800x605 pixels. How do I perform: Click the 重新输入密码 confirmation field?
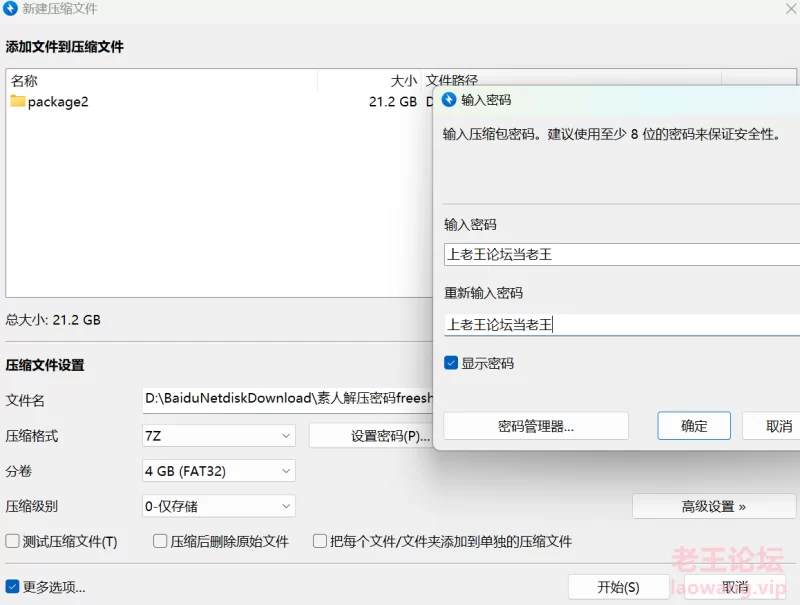[x=622, y=324]
